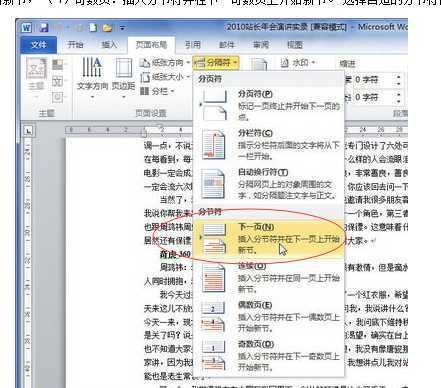
Task: Switch to the 开始 tab
Action: tap(75, 45)
